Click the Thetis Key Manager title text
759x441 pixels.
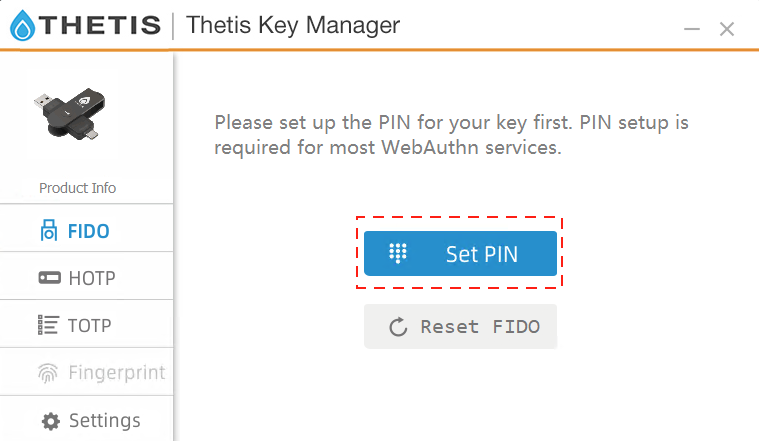pyautogui.click(x=293, y=26)
